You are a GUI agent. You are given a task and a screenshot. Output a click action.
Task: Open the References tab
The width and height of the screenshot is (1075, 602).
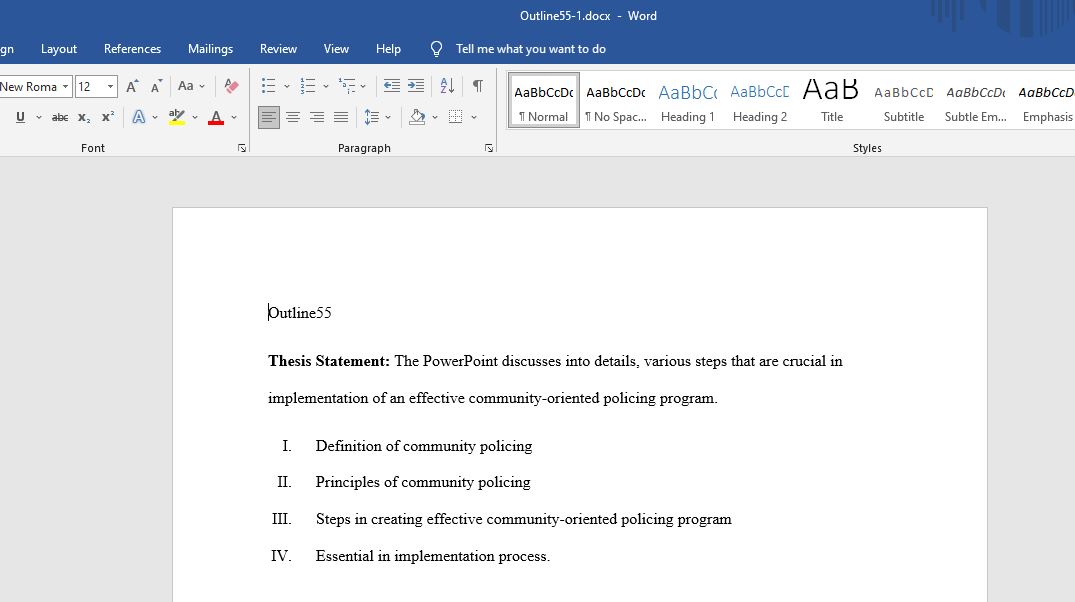pos(132,49)
